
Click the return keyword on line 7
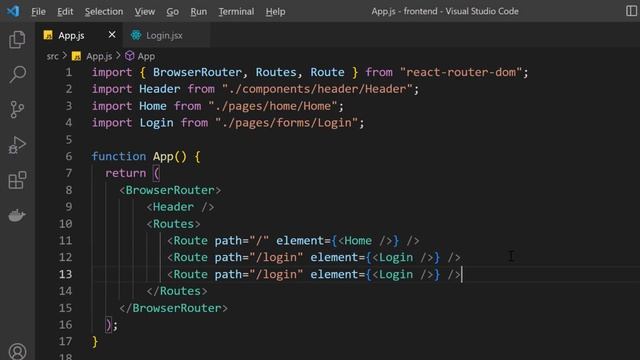click(126, 173)
